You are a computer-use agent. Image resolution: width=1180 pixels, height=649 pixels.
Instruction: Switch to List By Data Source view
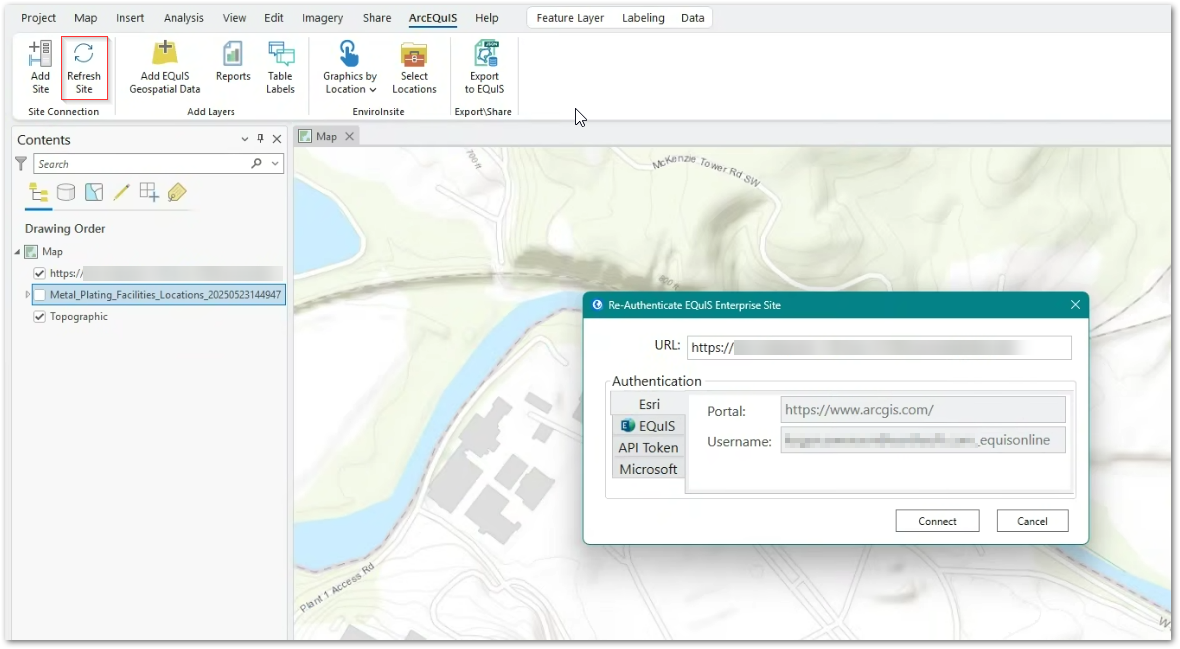coord(66,192)
